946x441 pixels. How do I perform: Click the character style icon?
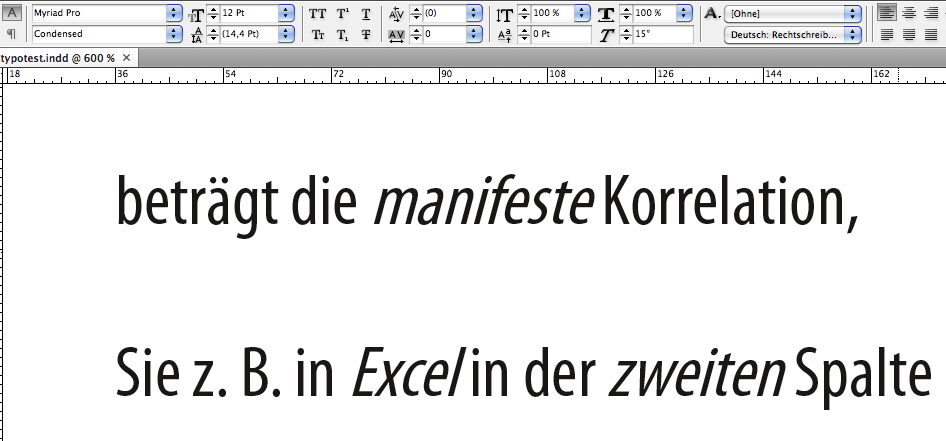click(713, 13)
